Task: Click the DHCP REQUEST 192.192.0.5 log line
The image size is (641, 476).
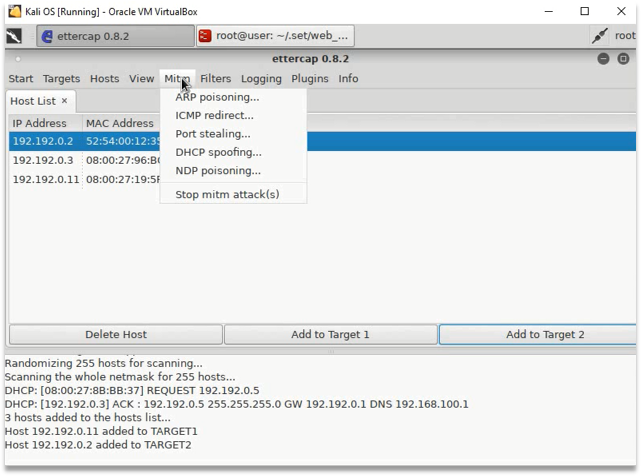Action: coord(132,391)
